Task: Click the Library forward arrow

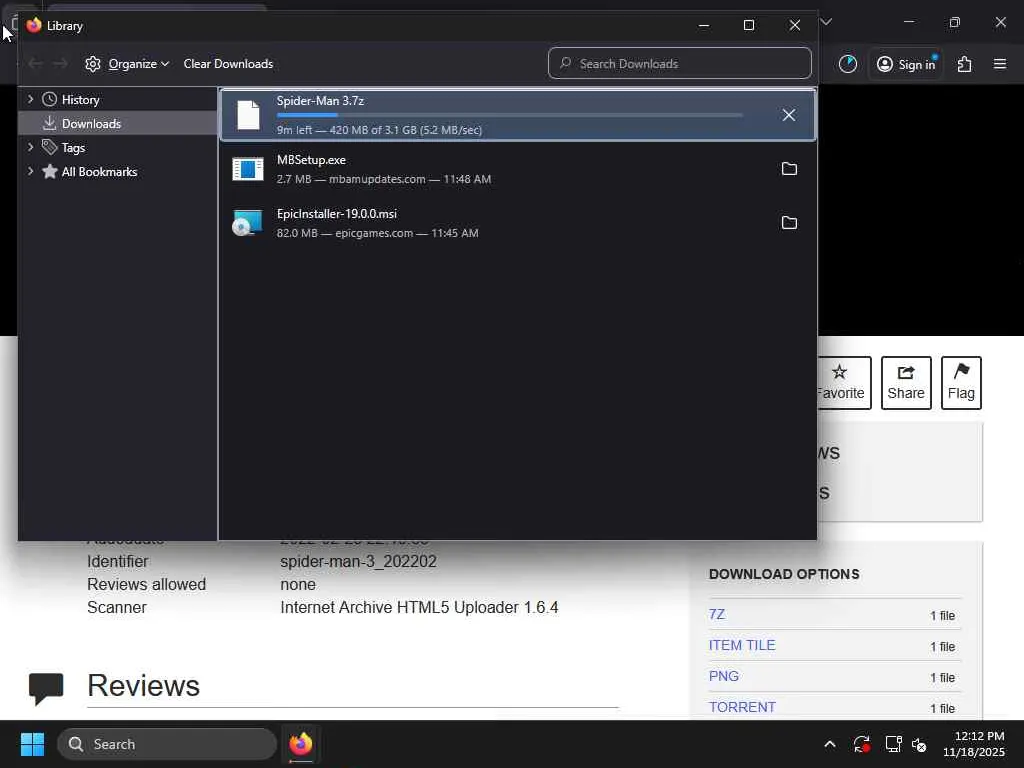Action: 60,63
